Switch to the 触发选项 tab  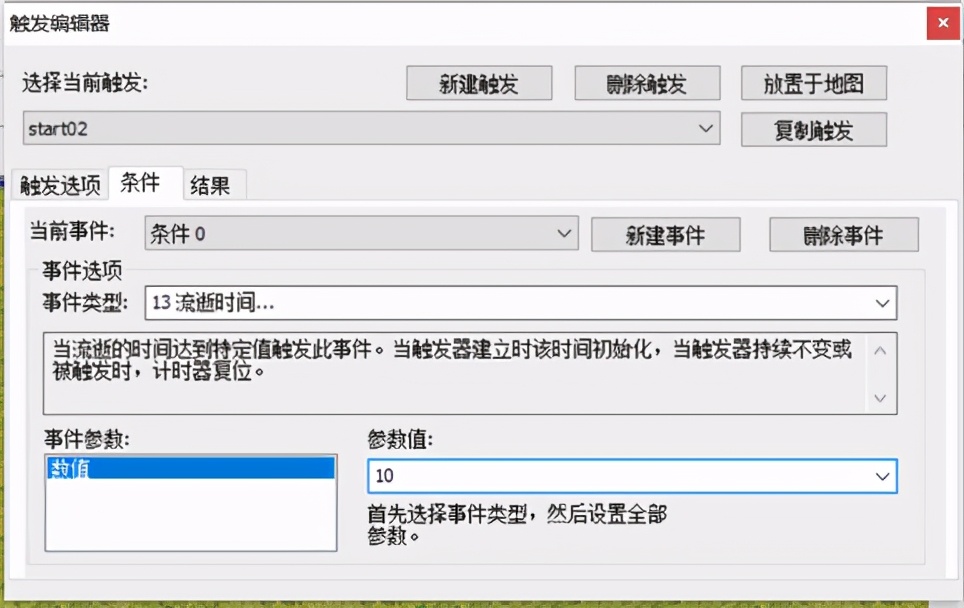click(x=60, y=185)
